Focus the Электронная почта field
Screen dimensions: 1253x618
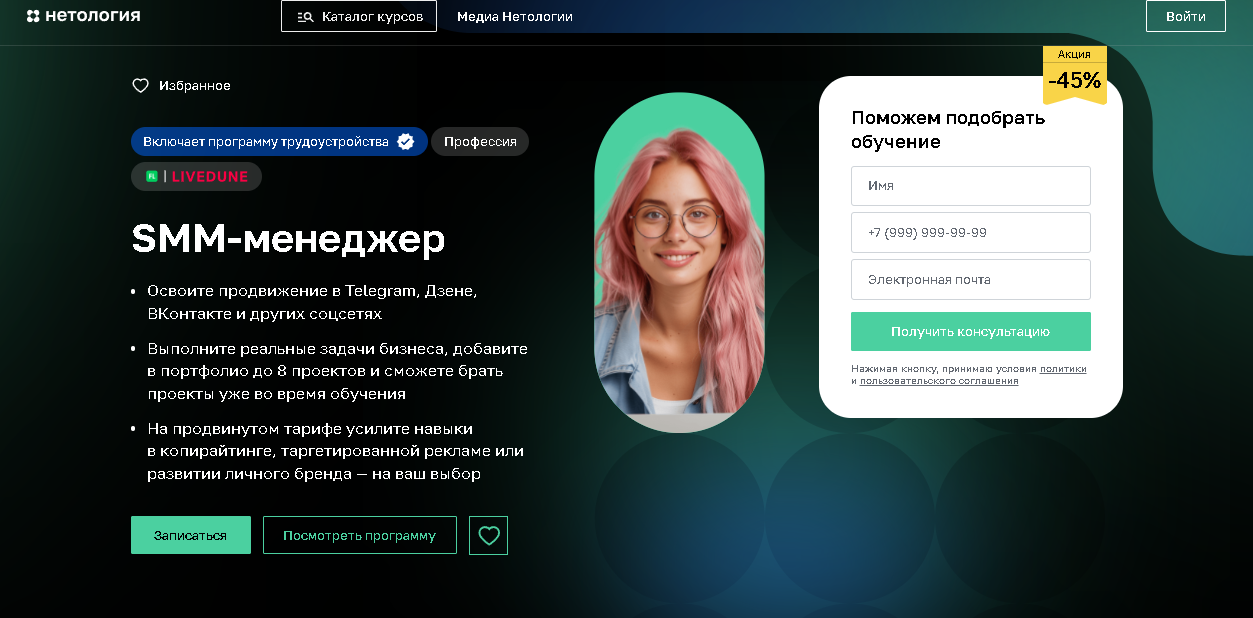coord(971,280)
